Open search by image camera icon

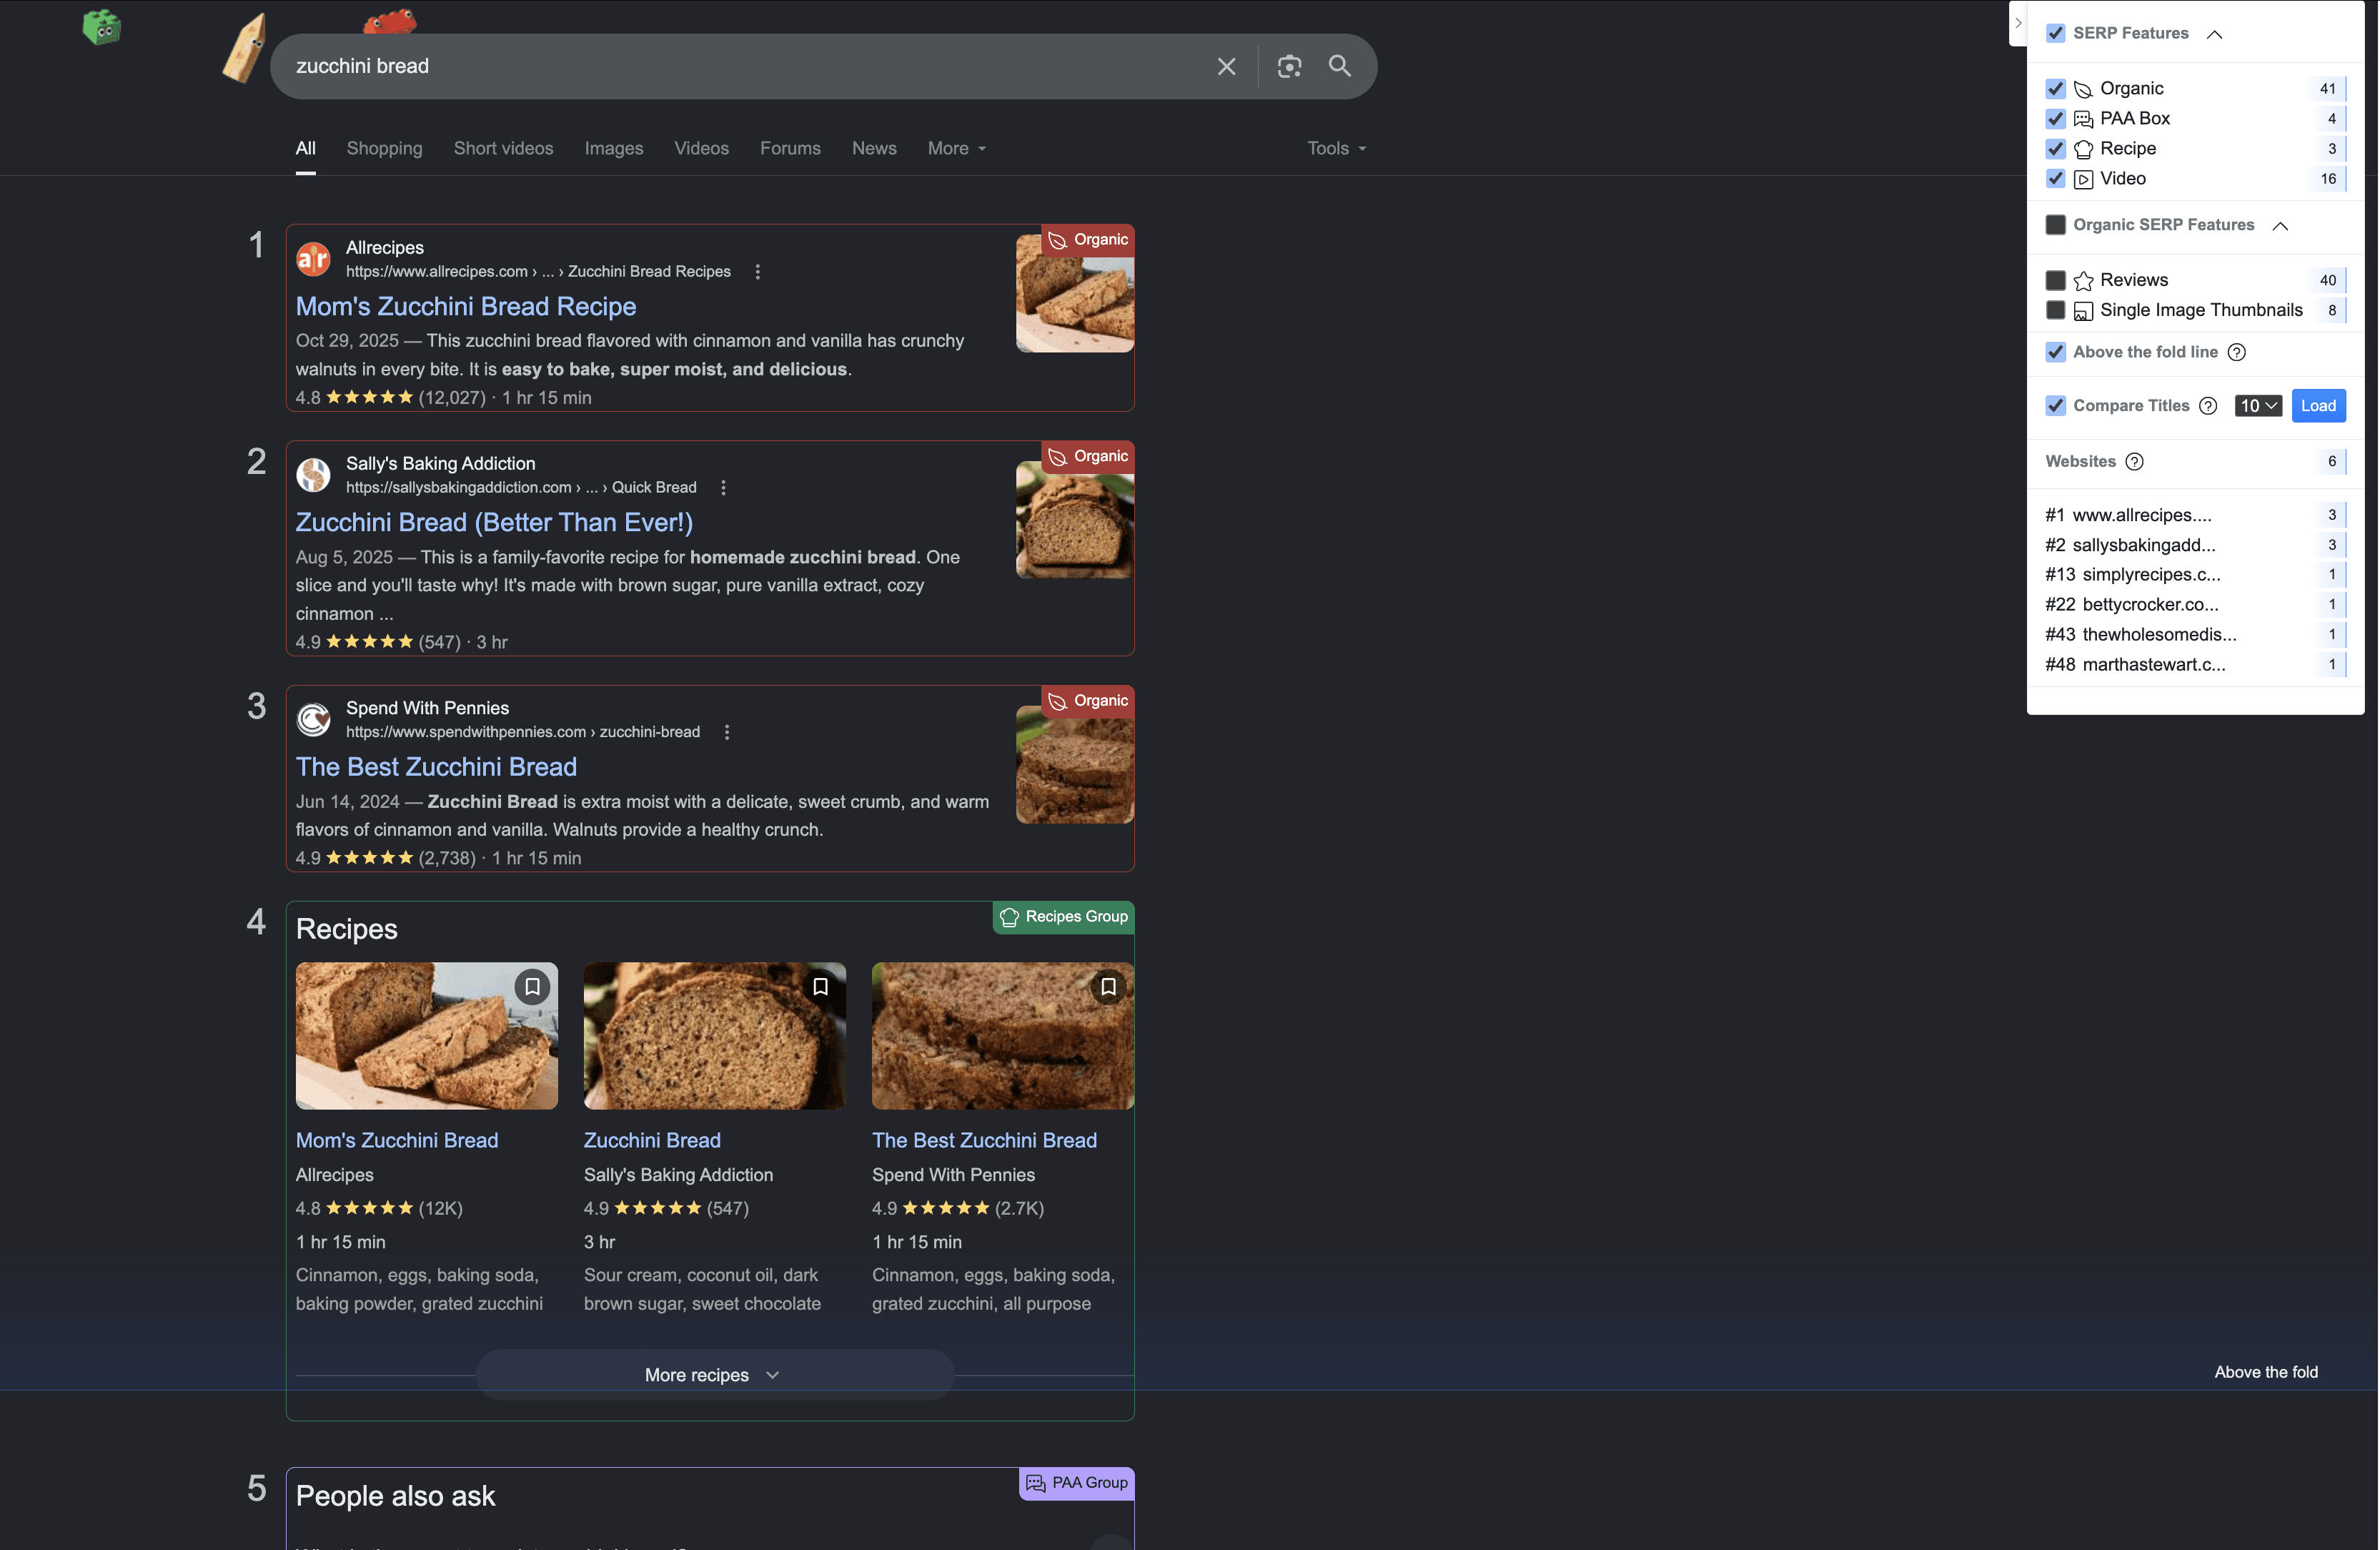(x=1289, y=66)
